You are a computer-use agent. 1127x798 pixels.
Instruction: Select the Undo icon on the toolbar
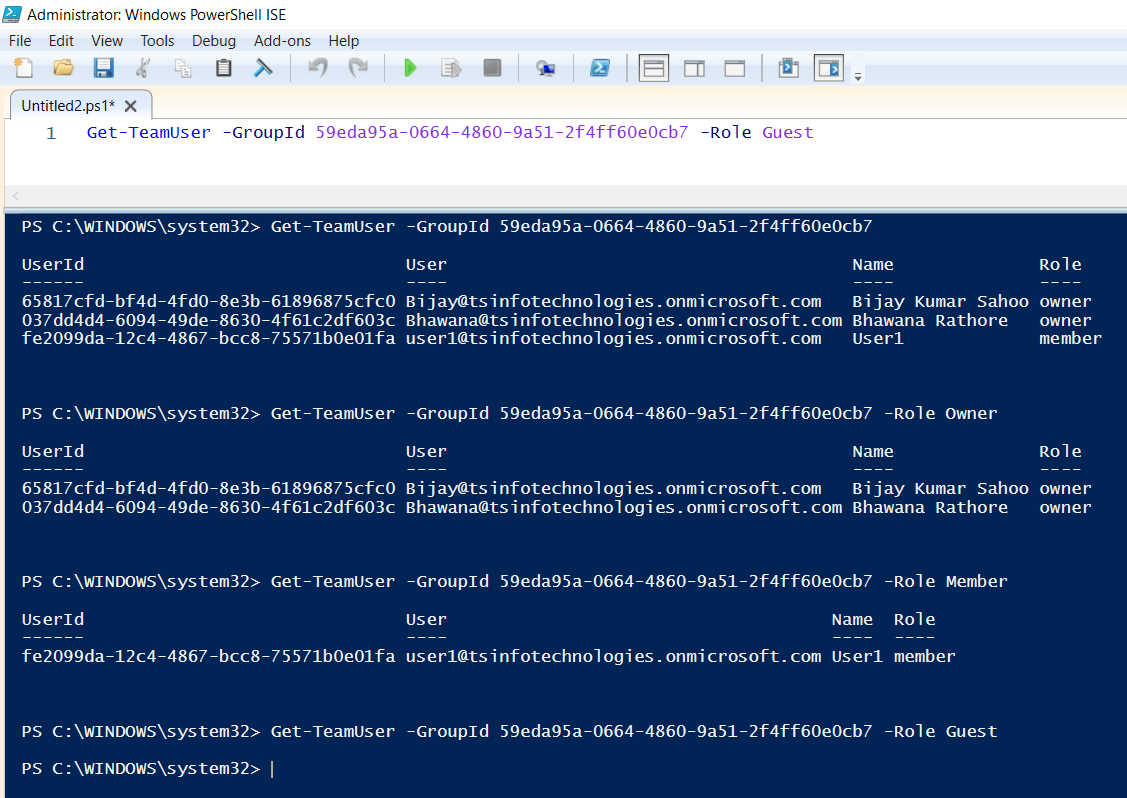(x=318, y=68)
